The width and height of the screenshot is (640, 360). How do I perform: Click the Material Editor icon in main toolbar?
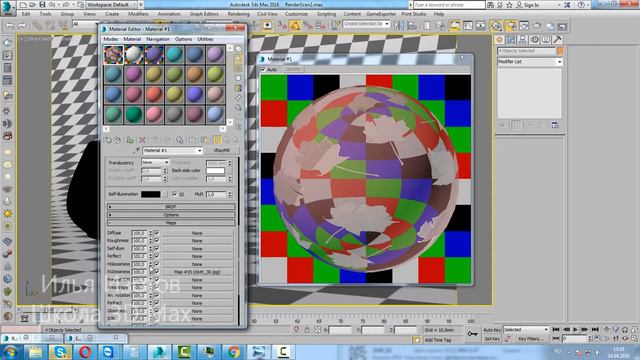(x=496, y=25)
